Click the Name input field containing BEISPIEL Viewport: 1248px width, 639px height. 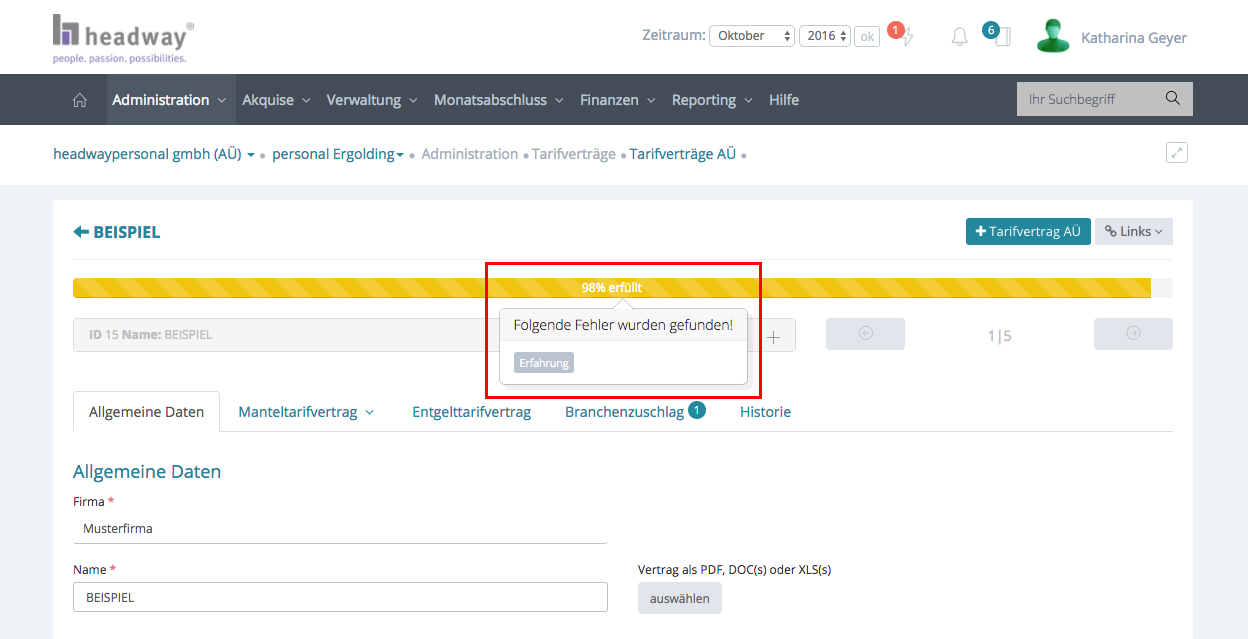(340, 597)
